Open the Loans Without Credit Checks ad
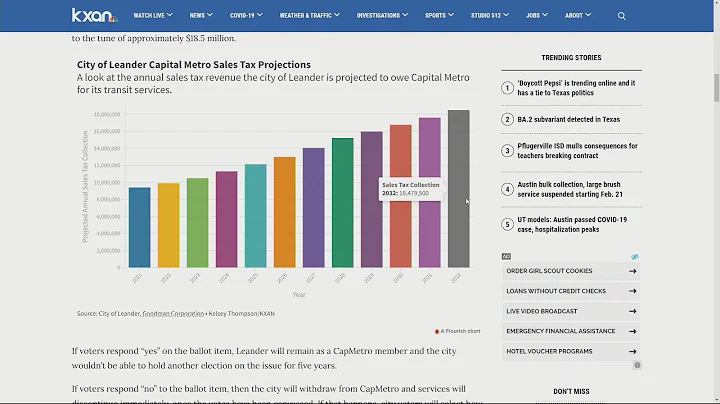720x404 pixels. click(x=571, y=291)
